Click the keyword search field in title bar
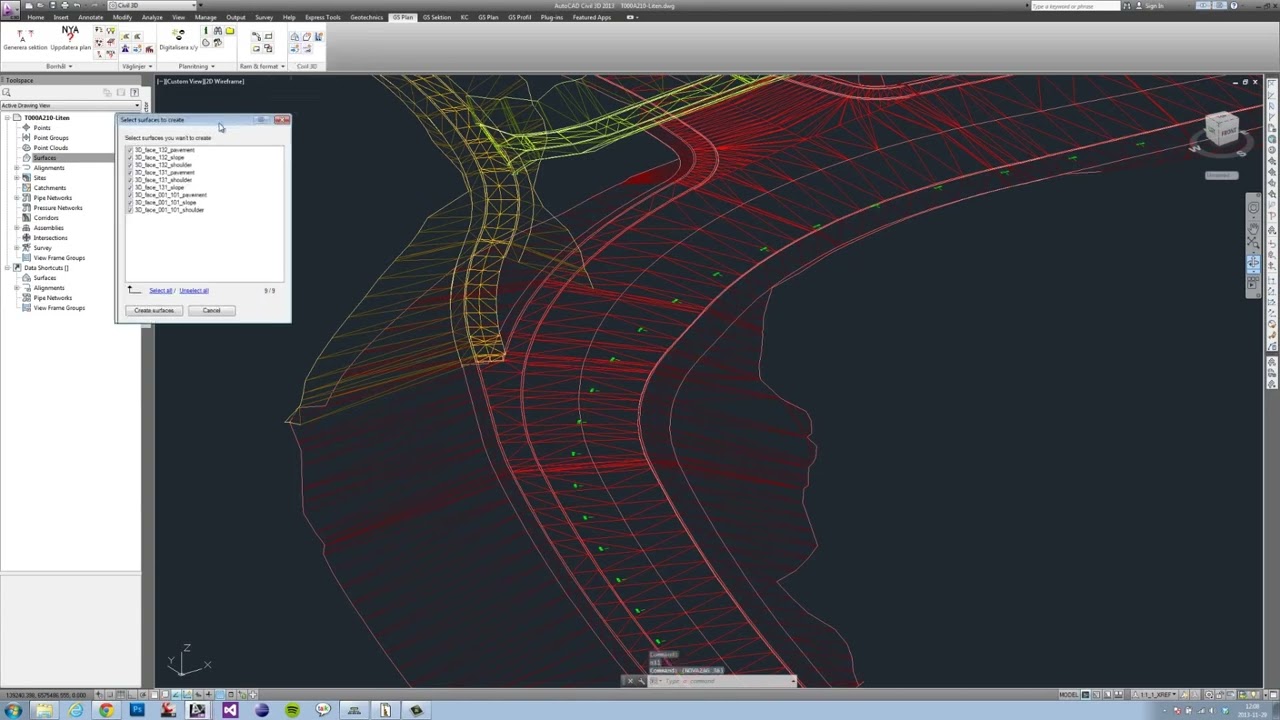The height and width of the screenshot is (720, 1280). pos(1075,6)
